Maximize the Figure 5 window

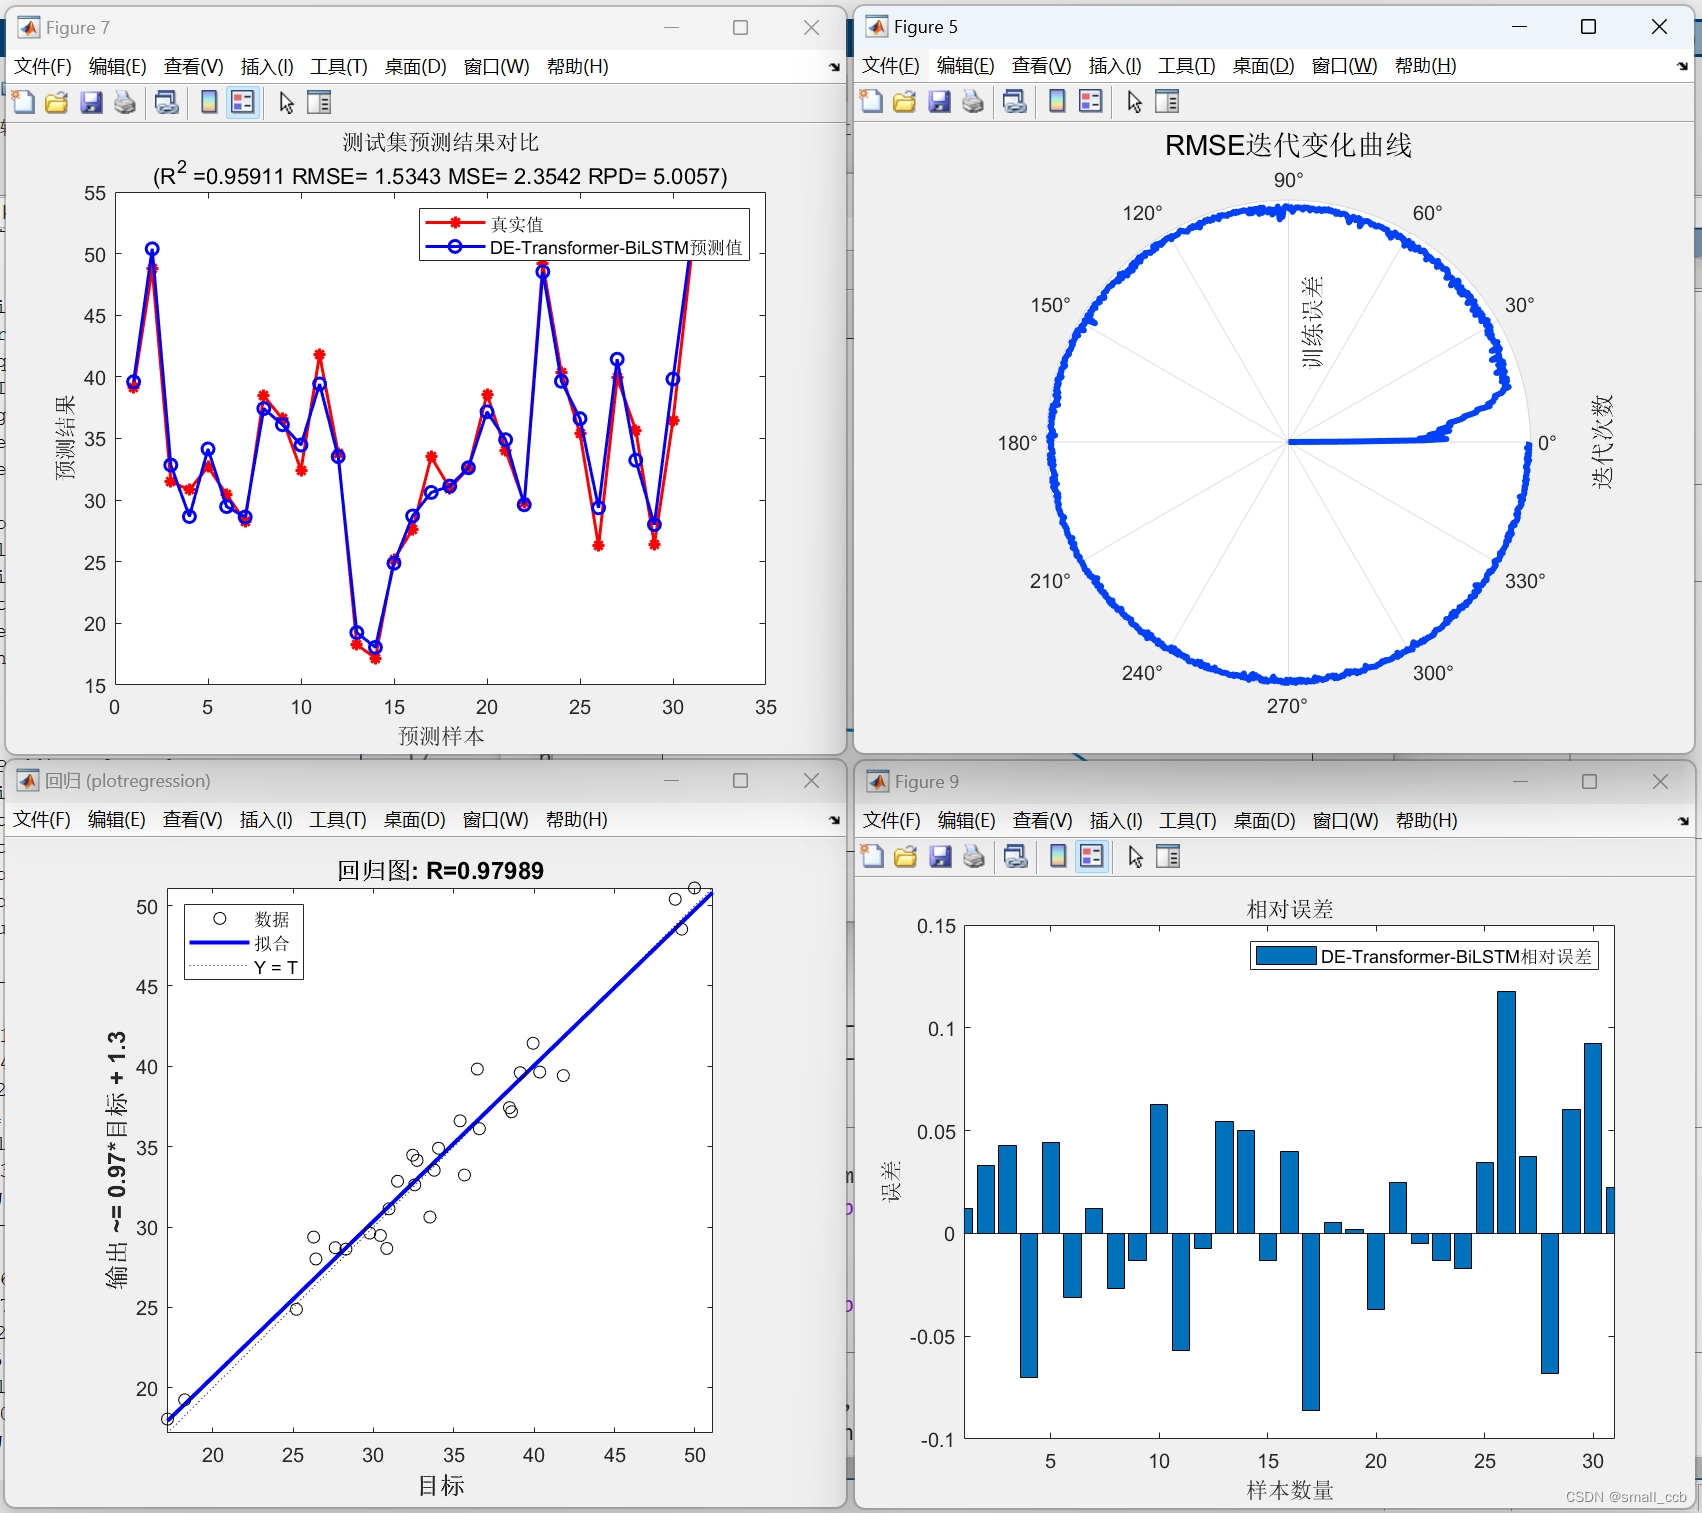[1588, 27]
